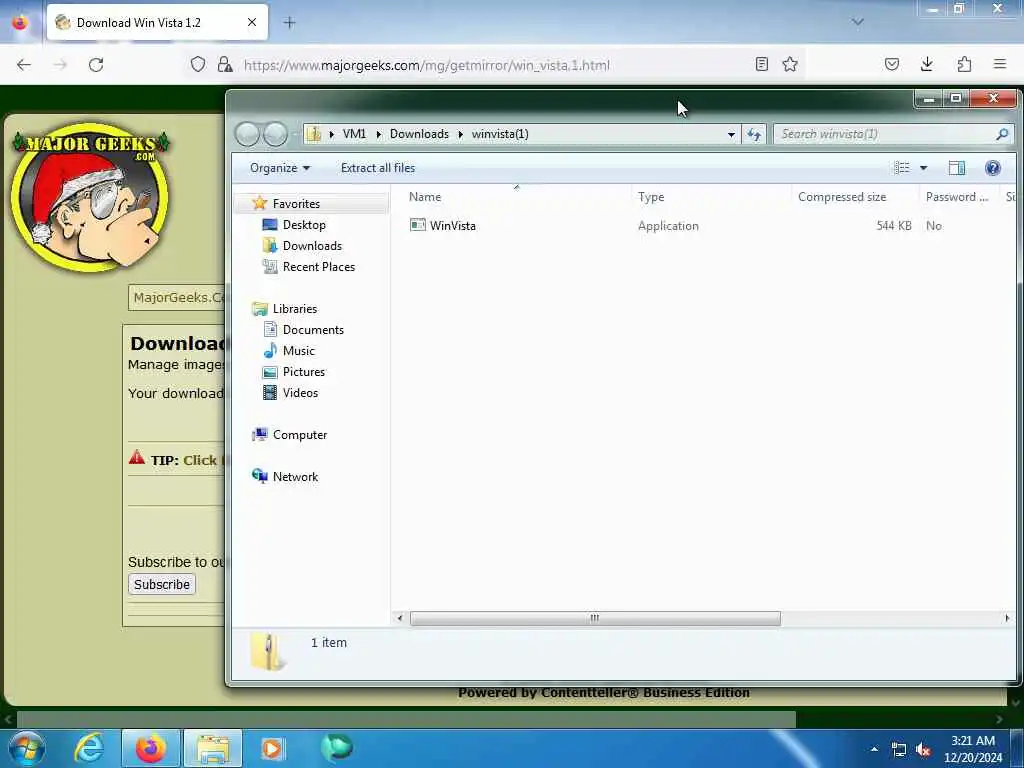
Task: Change view with the view icon
Action: [902, 168]
